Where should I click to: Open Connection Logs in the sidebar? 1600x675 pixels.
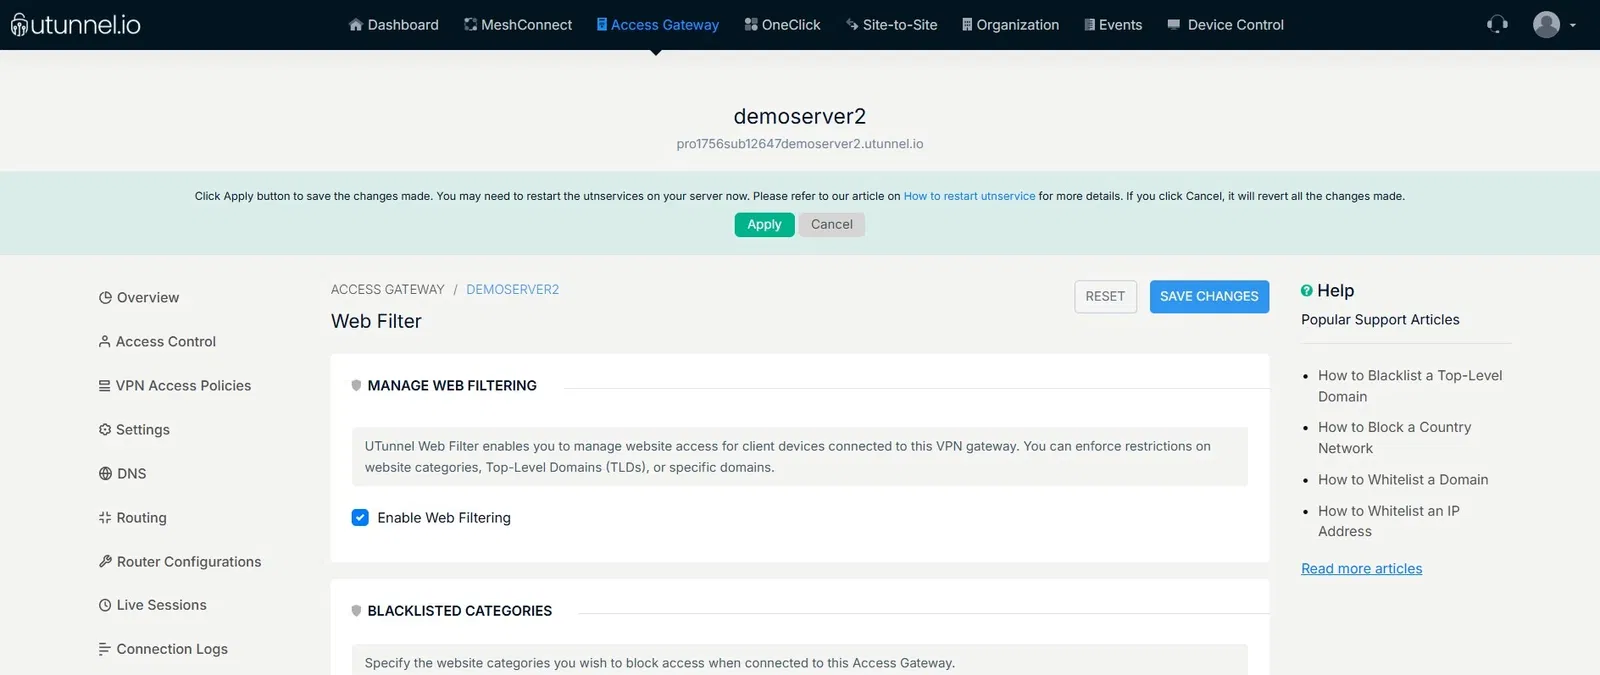(163, 649)
